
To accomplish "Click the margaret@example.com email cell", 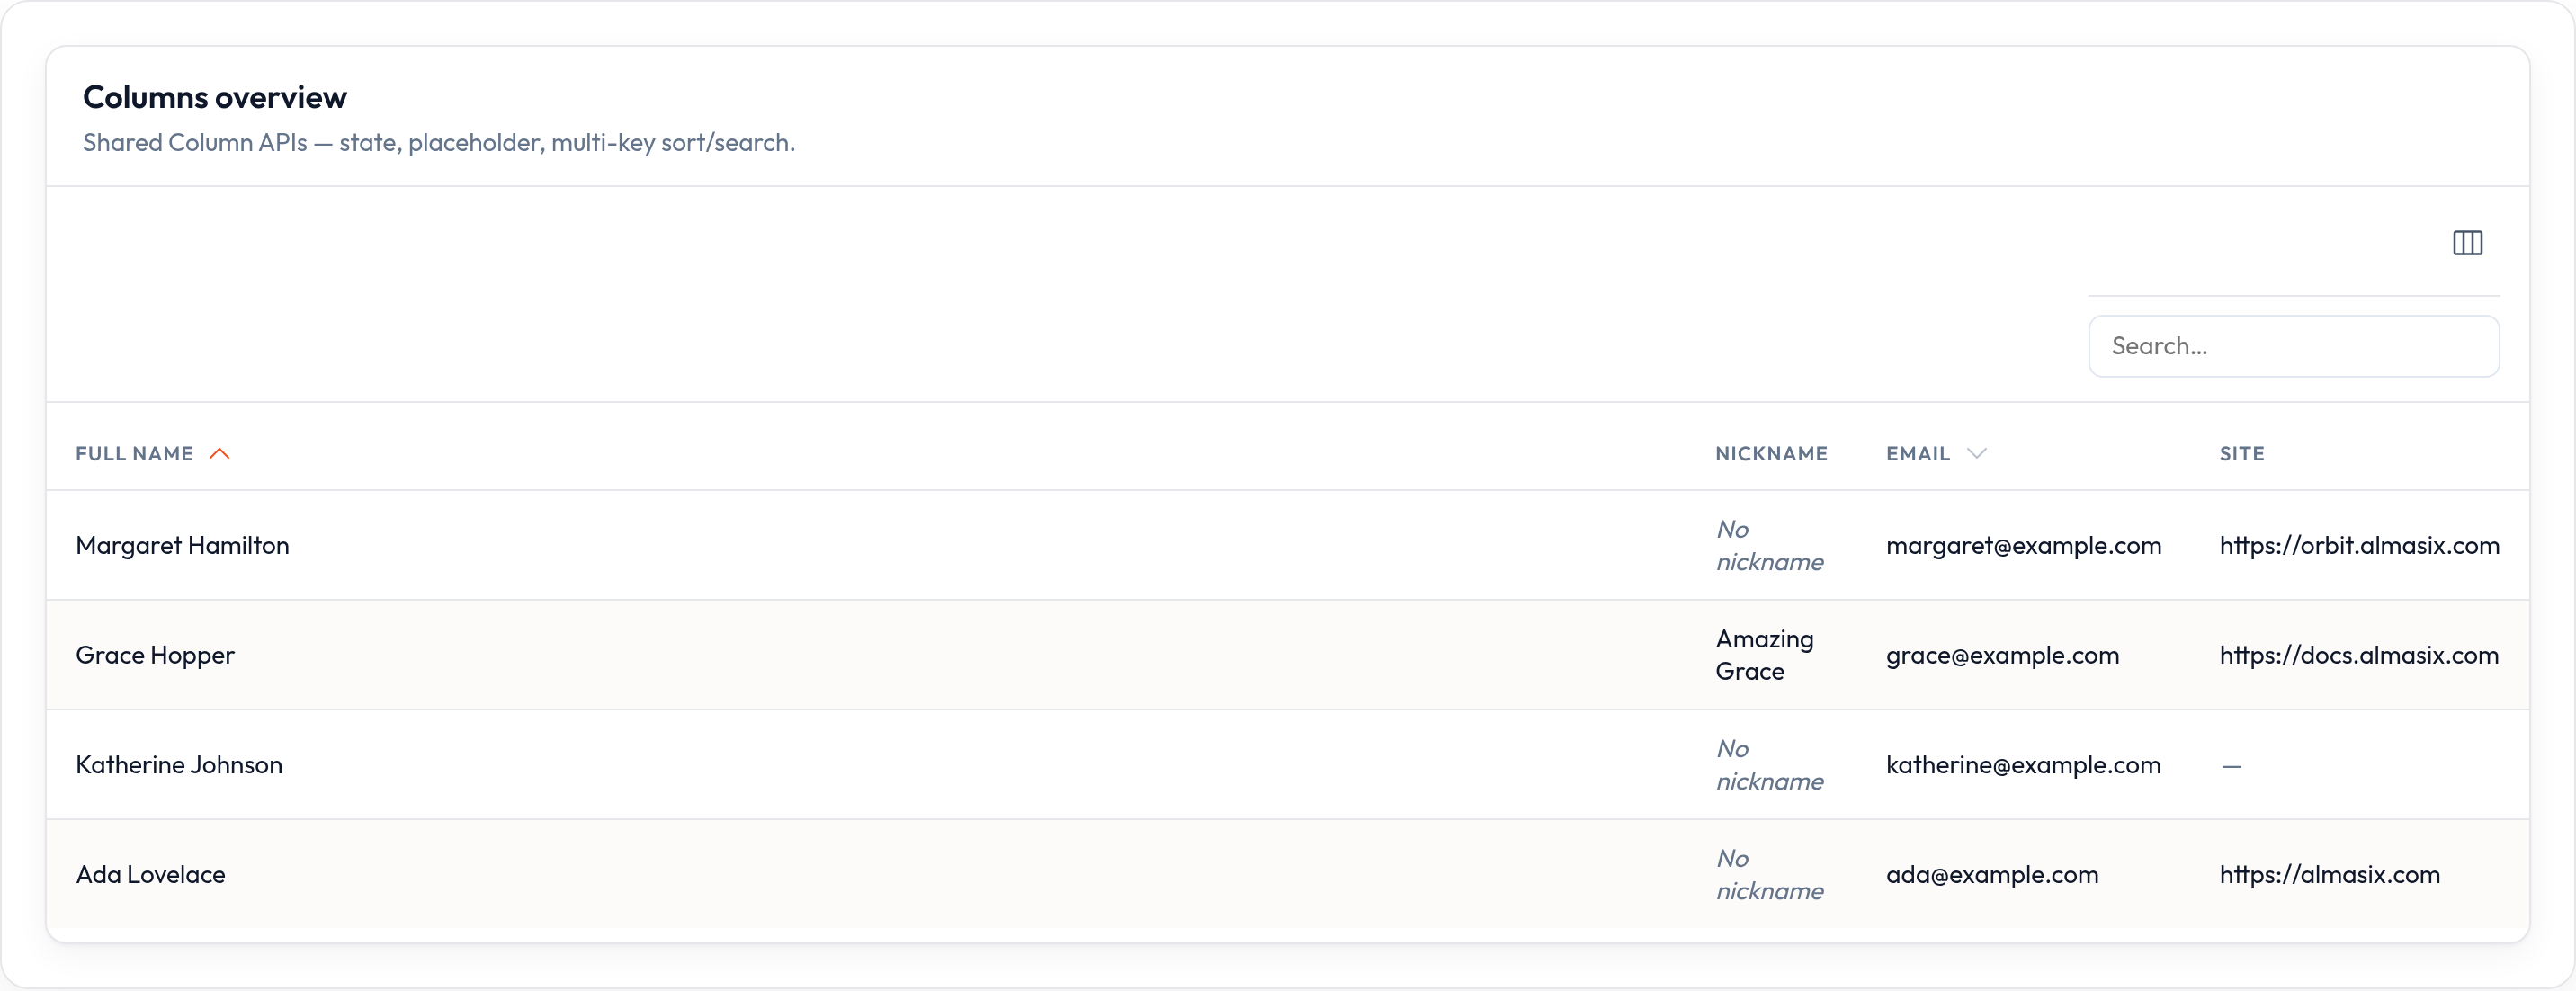I will (2023, 545).
